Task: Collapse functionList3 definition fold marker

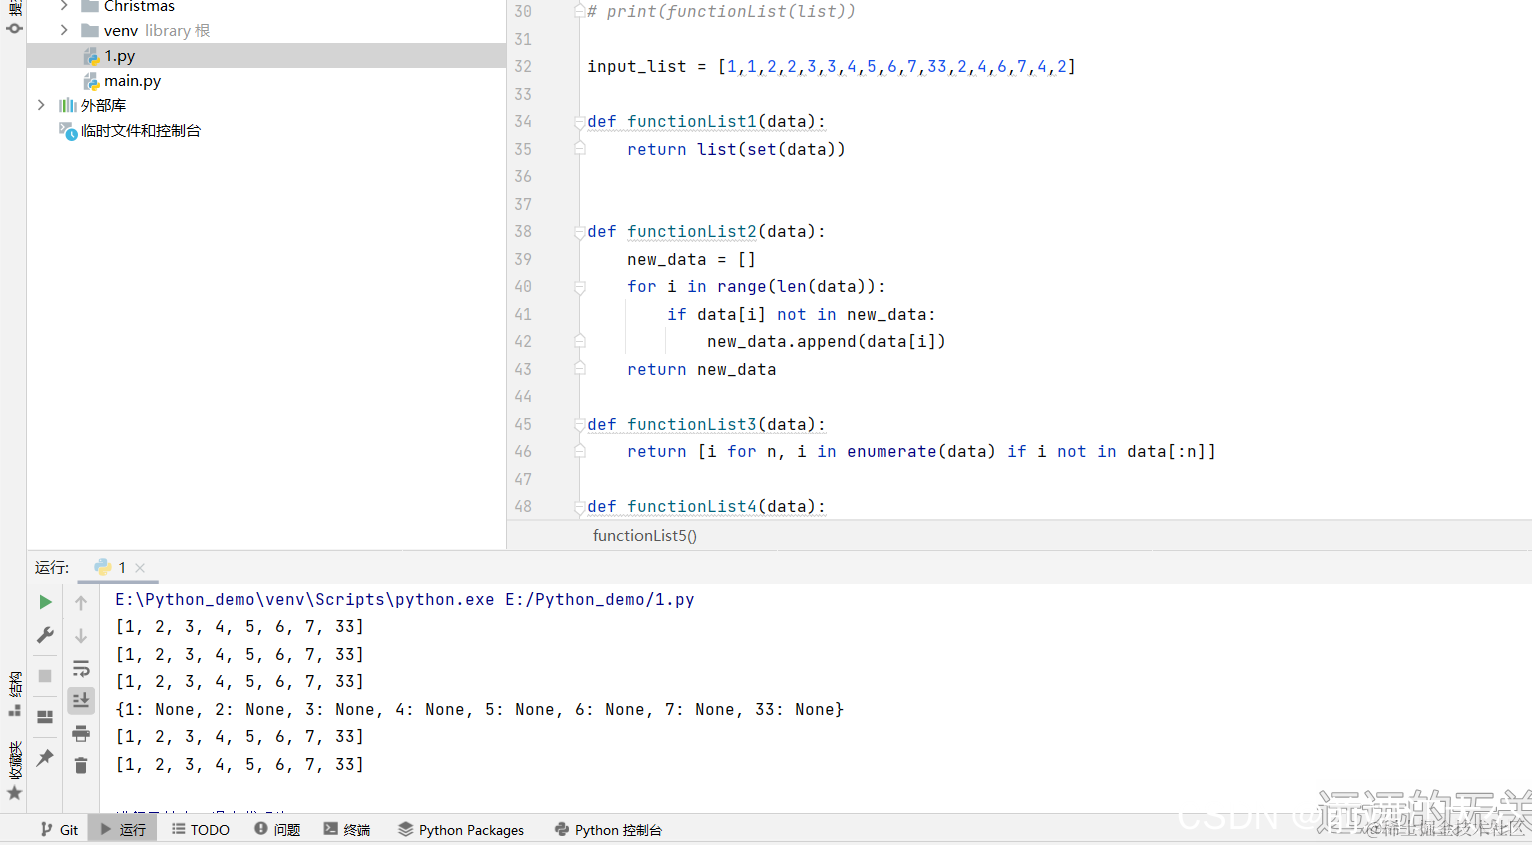Action: coord(579,425)
